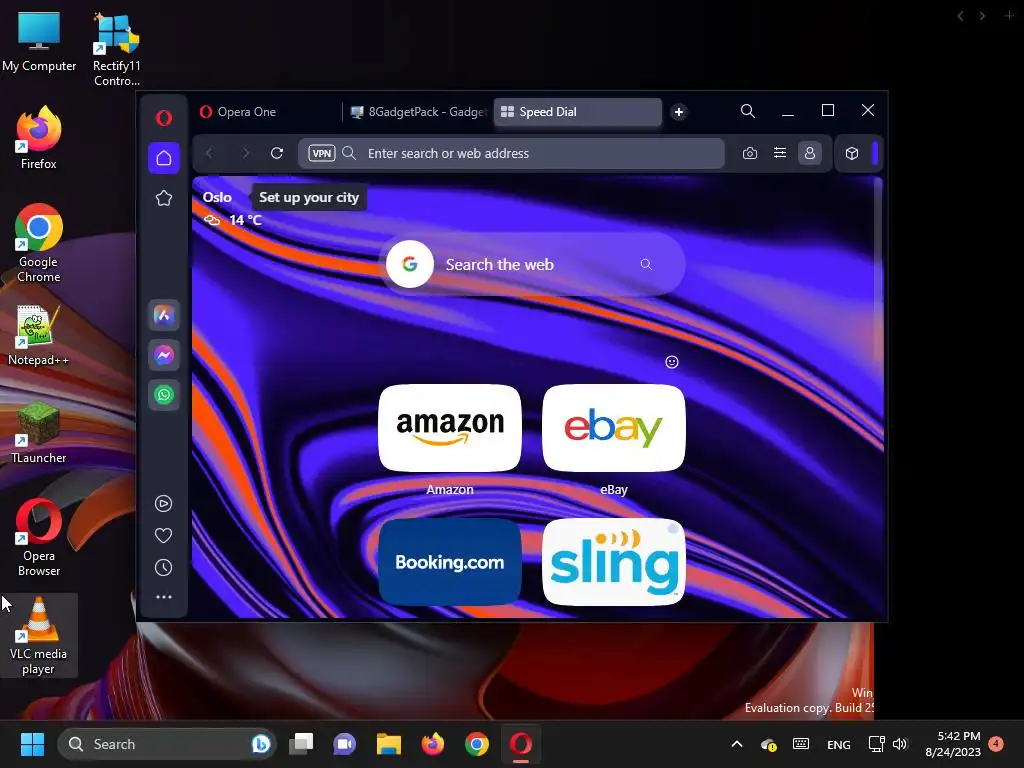
Task: Select the VLC media player shortcut
Action: [39, 635]
